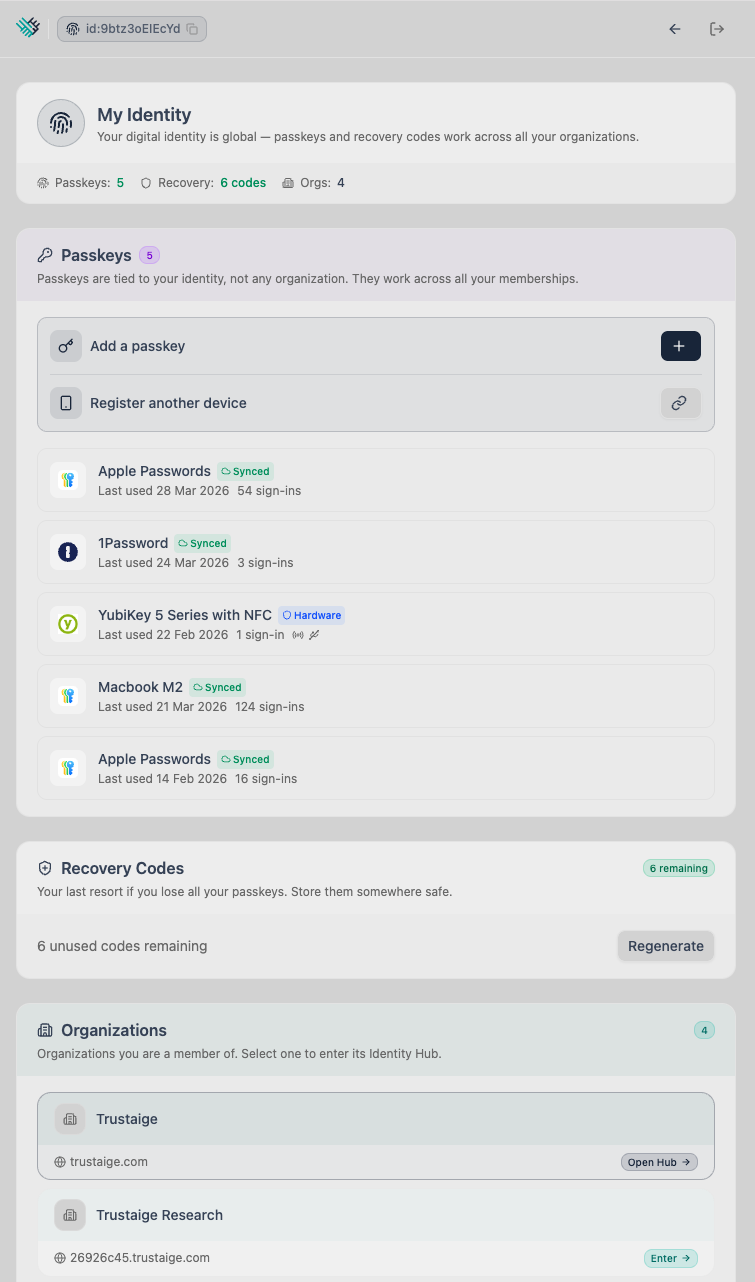
Task: Click the 6 codes recovery link in the summary bar
Action: tap(243, 183)
